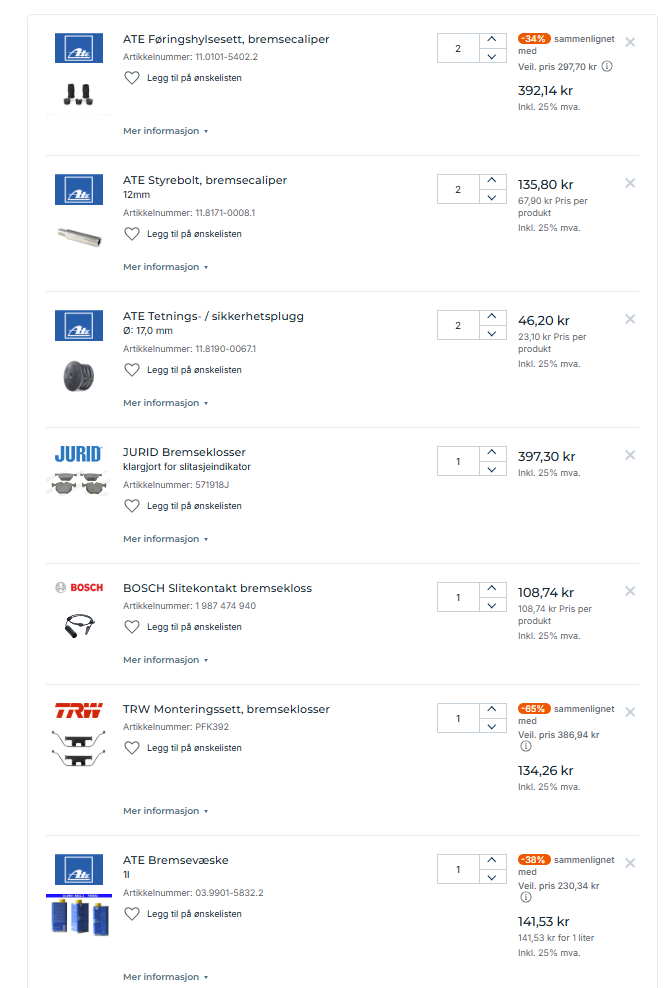Click quantity field for ATE Bremsevæske
Image resolution: width=668 pixels, height=988 pixels.
click(458, 869)
